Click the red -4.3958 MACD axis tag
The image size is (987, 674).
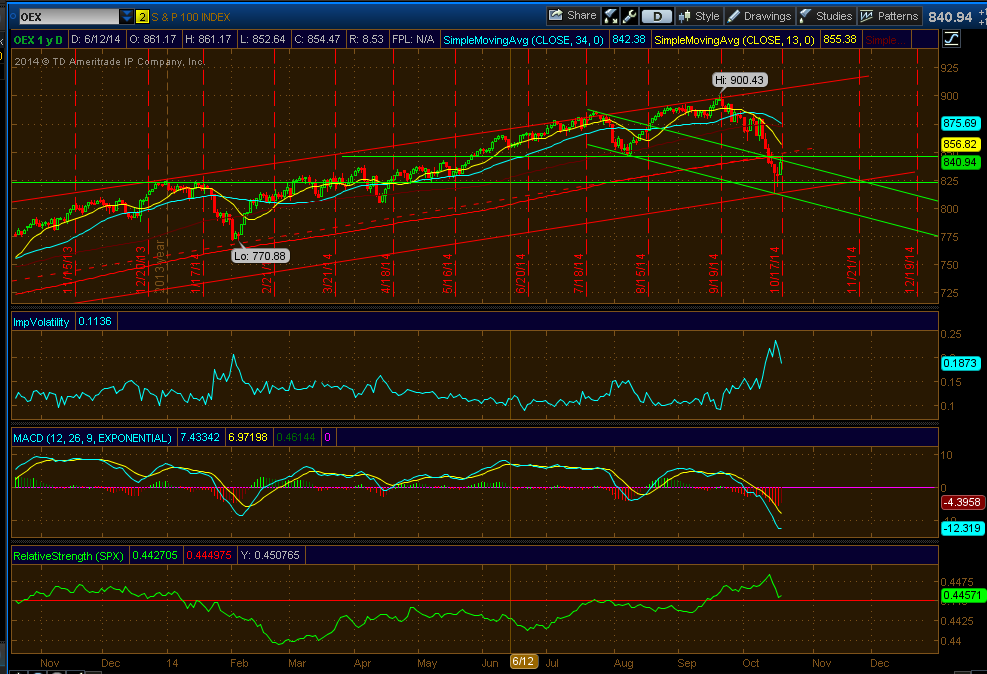click(961, 502)
